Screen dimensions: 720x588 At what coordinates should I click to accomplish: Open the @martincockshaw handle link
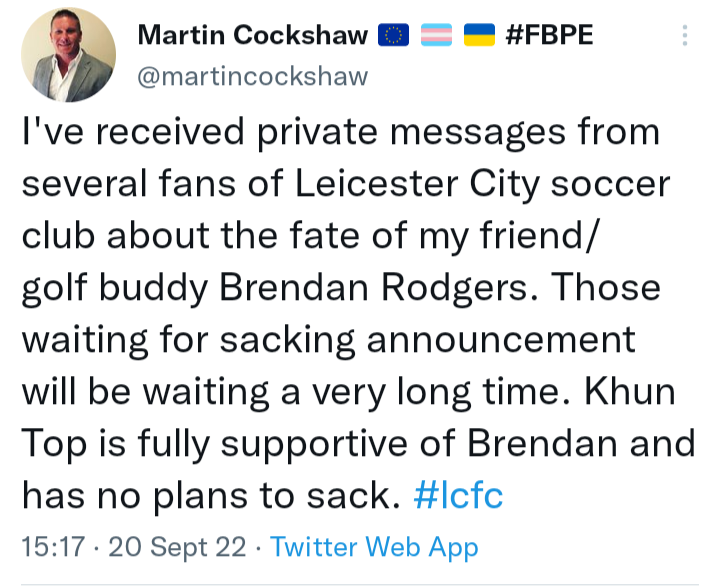(x=253, y=76)
